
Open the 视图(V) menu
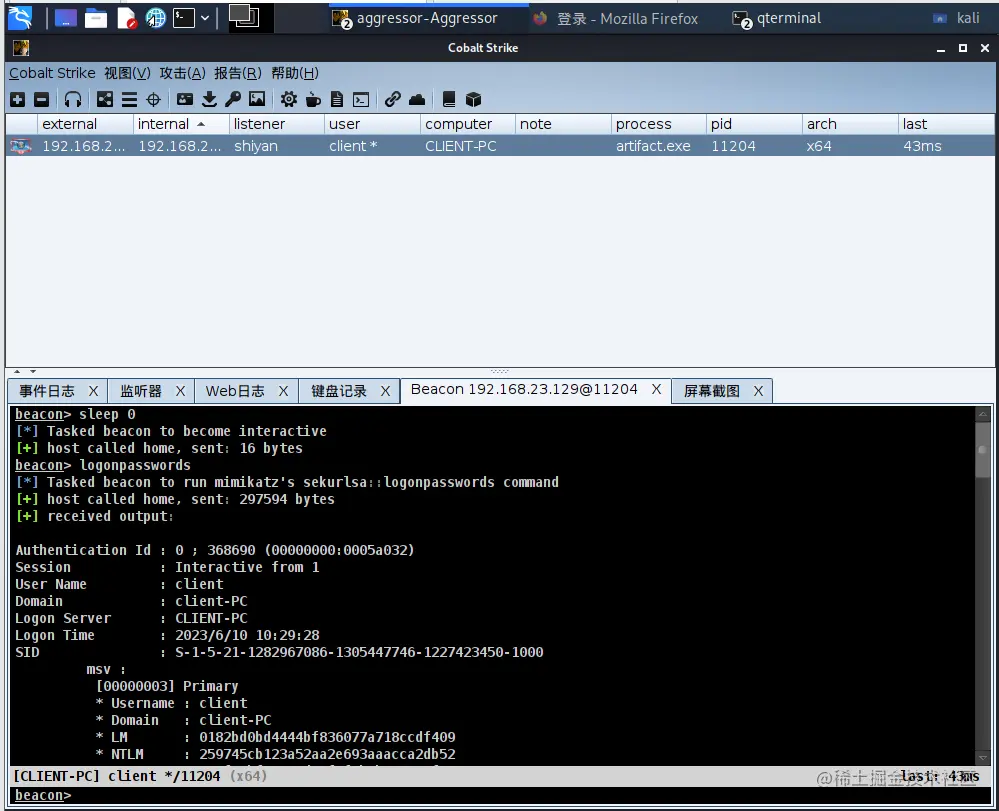127,73
